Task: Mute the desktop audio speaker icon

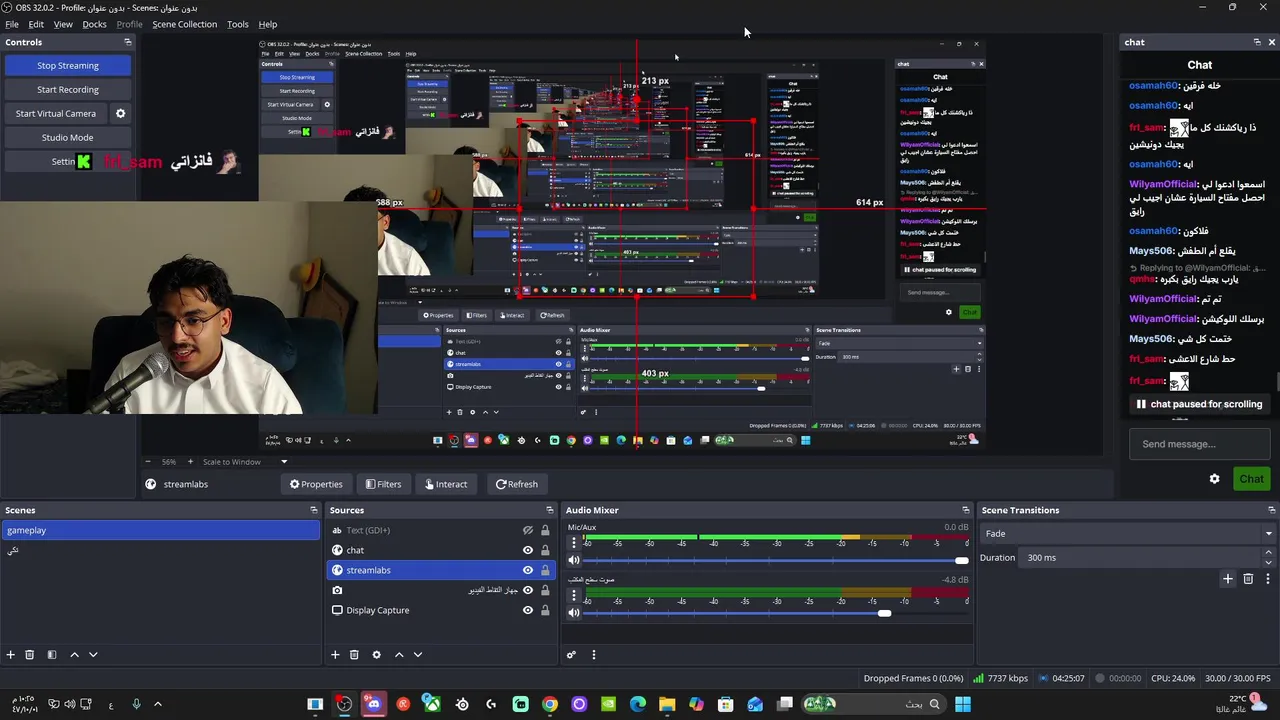Action: pyautogui.click(x=574, y=613)
